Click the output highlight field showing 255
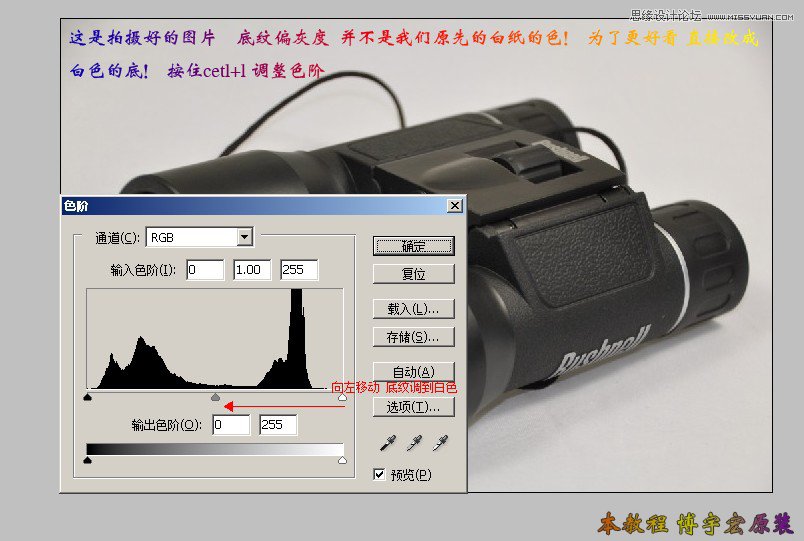804x541 pixels. pos(278,425)
